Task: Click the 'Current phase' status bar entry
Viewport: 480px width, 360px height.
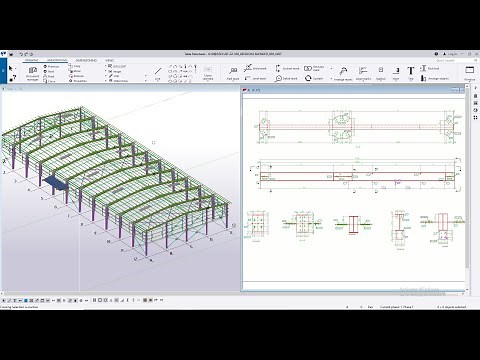Action: 396,307
